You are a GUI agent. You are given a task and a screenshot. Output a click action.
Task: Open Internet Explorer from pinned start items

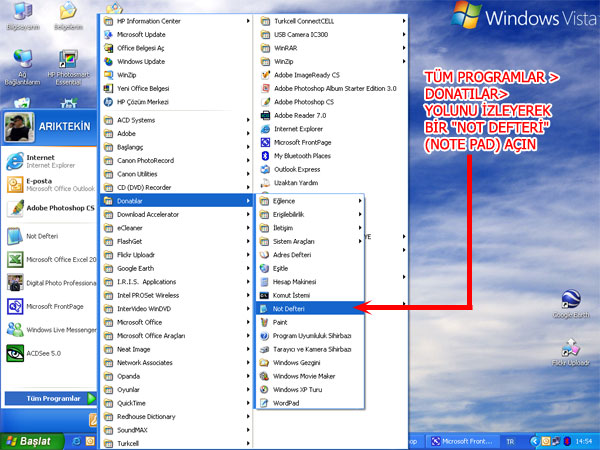50,161
